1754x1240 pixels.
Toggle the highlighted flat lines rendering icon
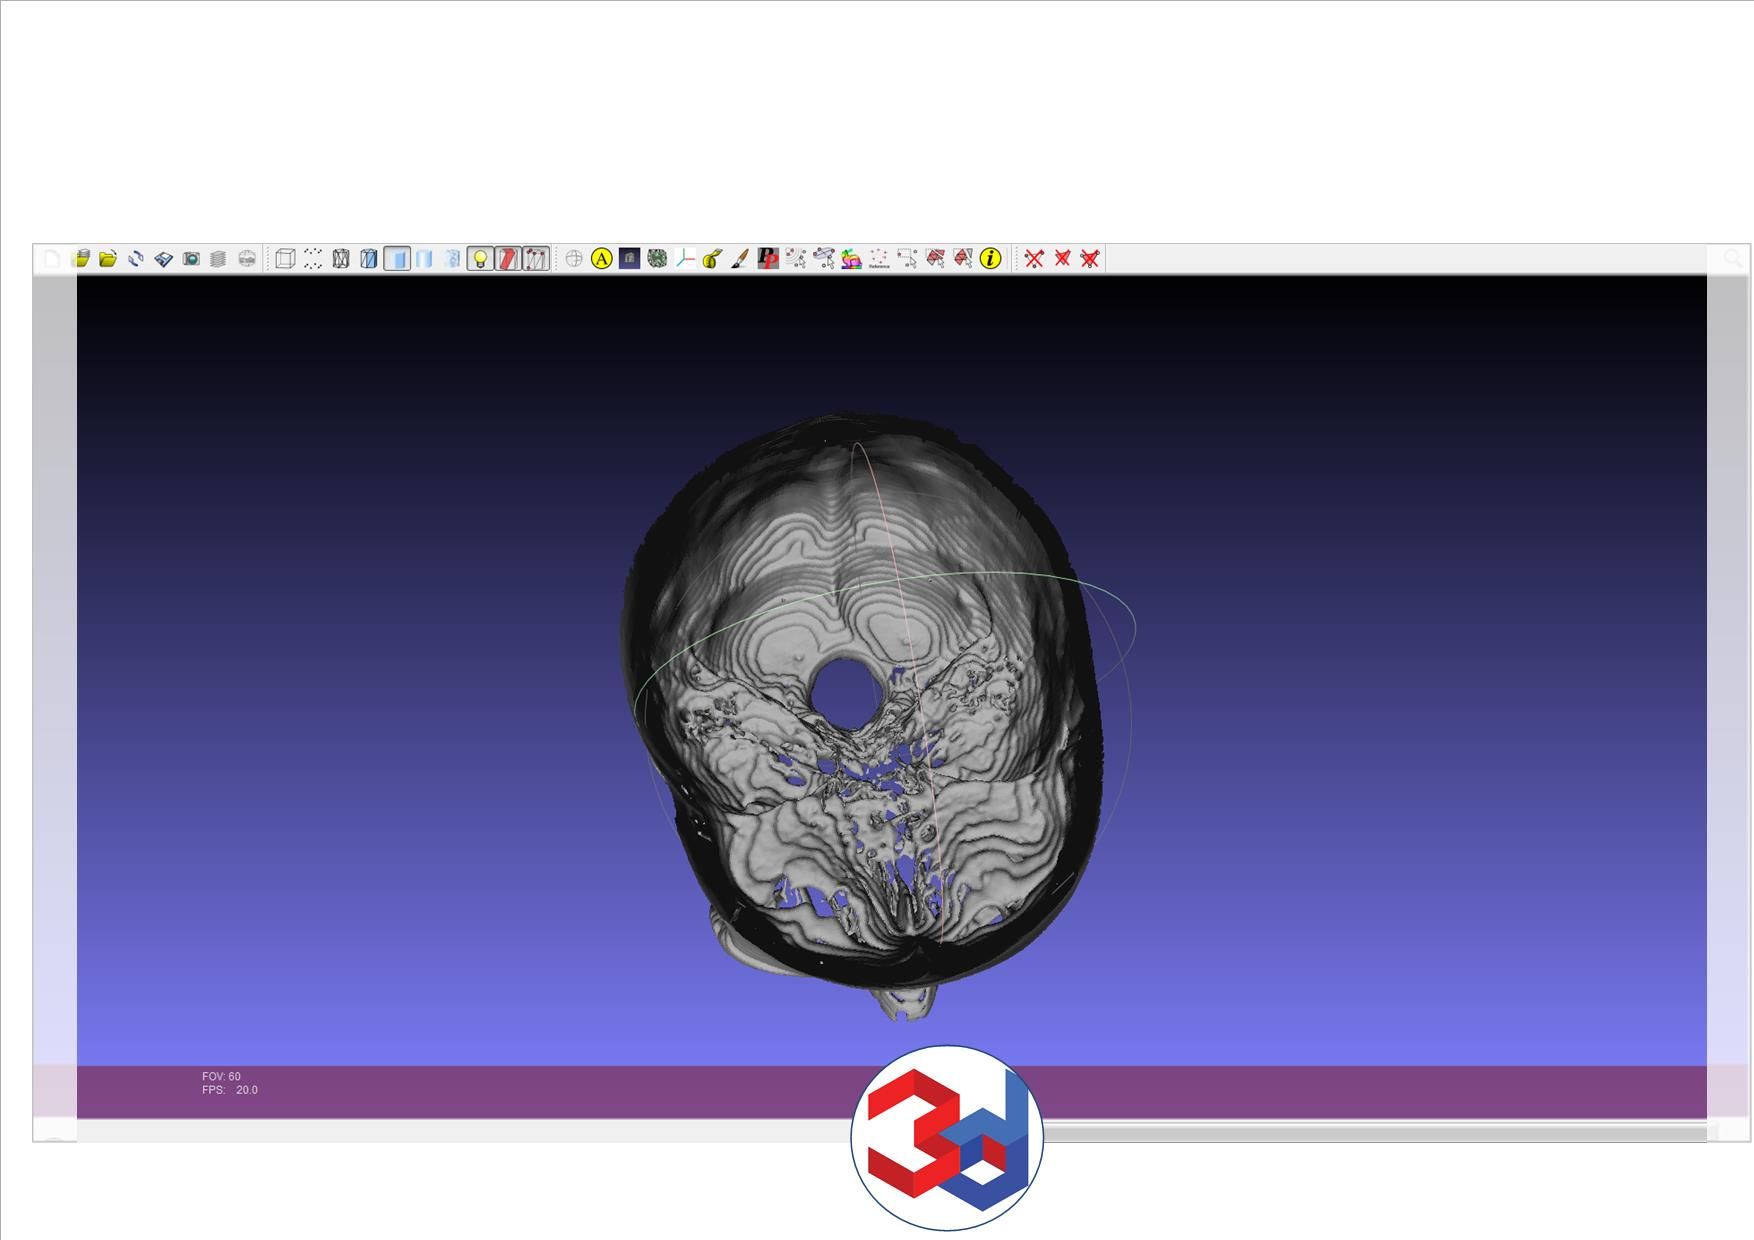click(x=397, y=259)
